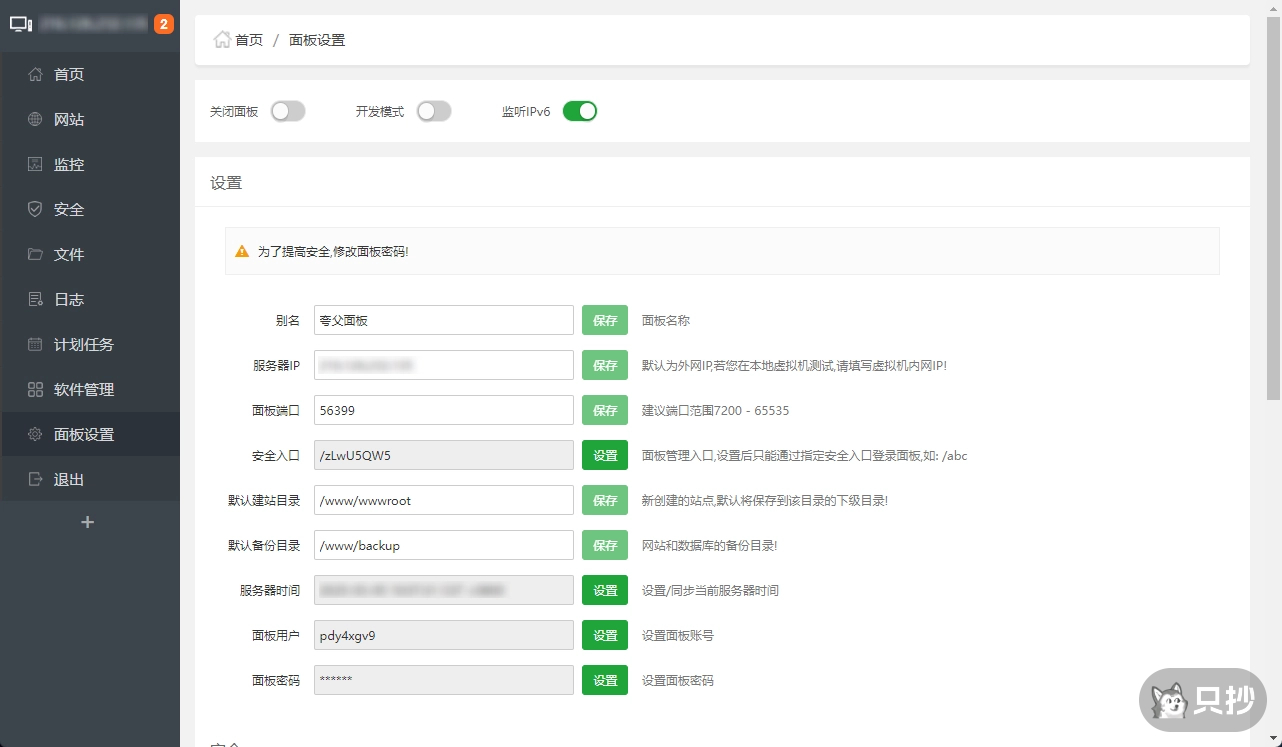
Task: Click the folder icon for 文件
Action: tap(35, 255)
